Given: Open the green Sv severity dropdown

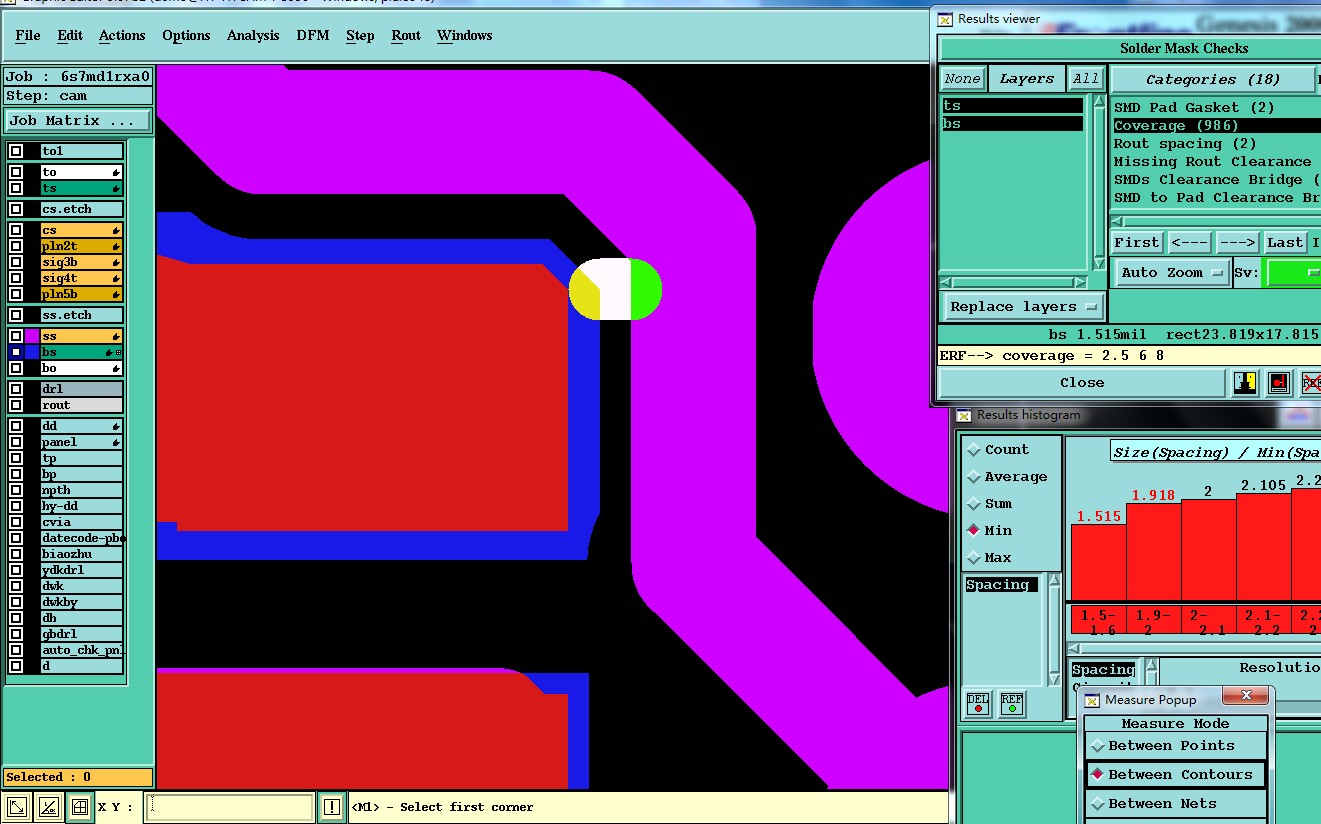Looking at the screenshot, I should 1292,273.
